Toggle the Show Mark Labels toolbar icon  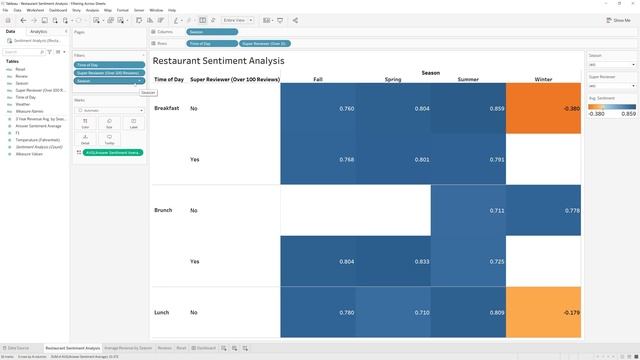[x=202, y=20]
